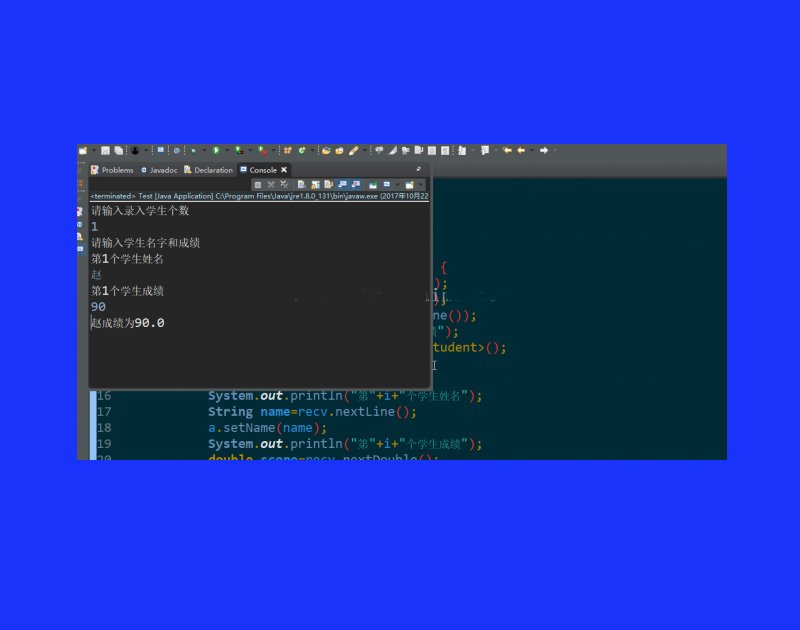Click the Console restore view icon
This screenshot has height=630, width=800.
point(418,169)
